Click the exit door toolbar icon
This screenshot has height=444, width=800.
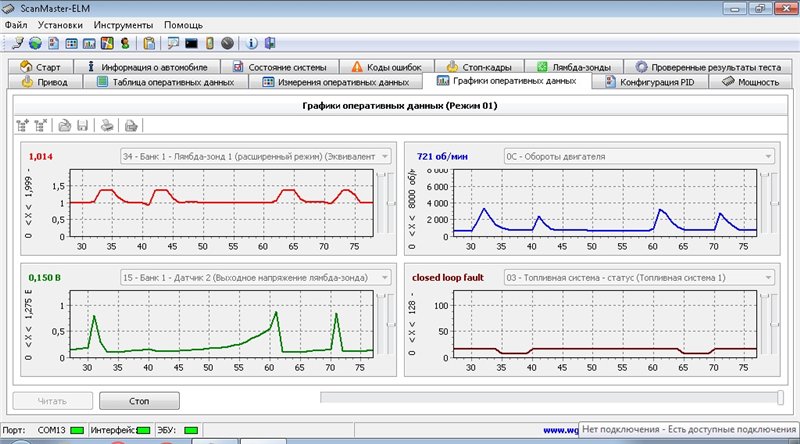[270, 43]
